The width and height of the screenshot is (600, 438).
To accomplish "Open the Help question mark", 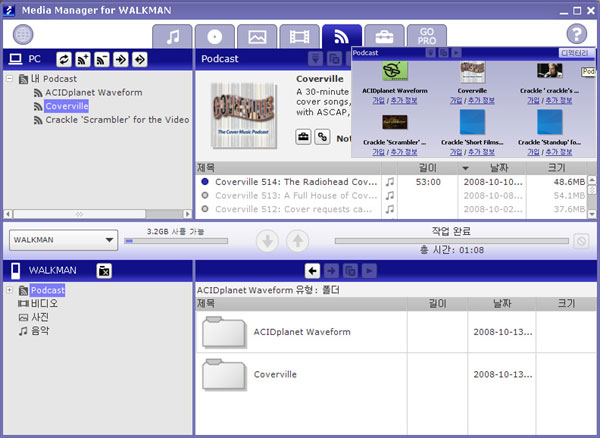I will [576, 34].
